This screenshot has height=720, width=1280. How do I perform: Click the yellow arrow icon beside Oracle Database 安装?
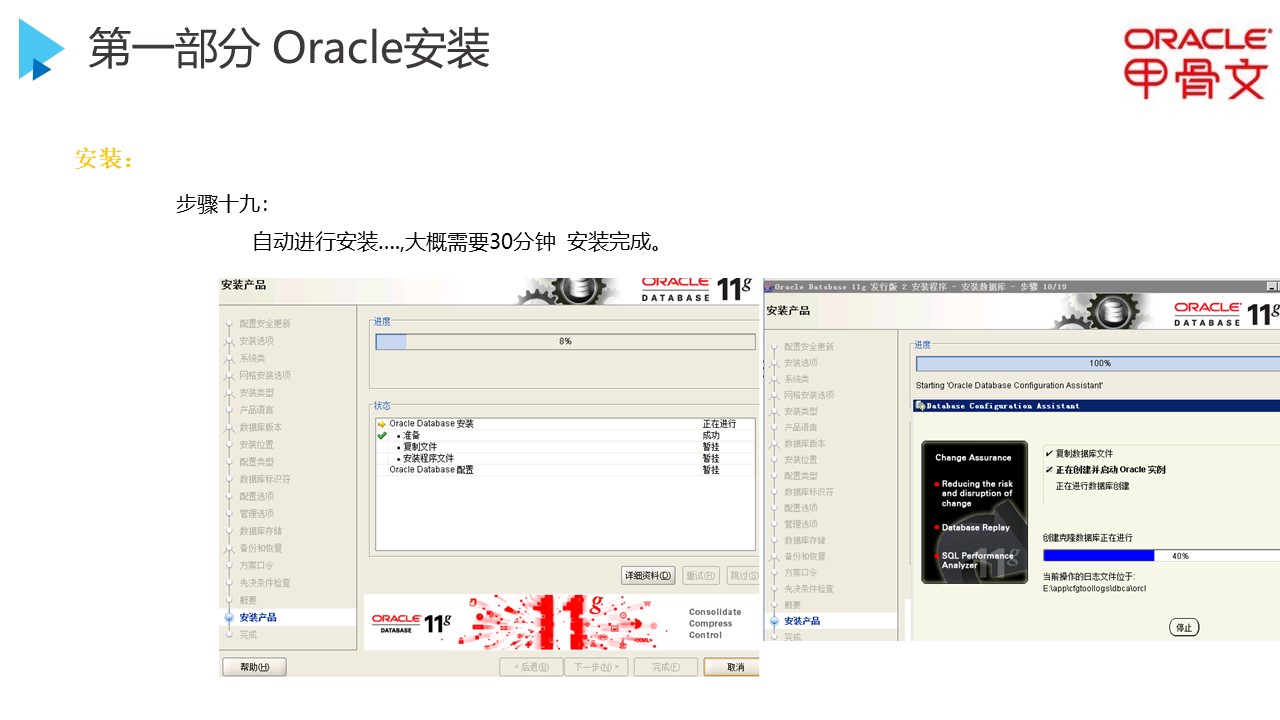pyautogui.click(x=381, y=424)
